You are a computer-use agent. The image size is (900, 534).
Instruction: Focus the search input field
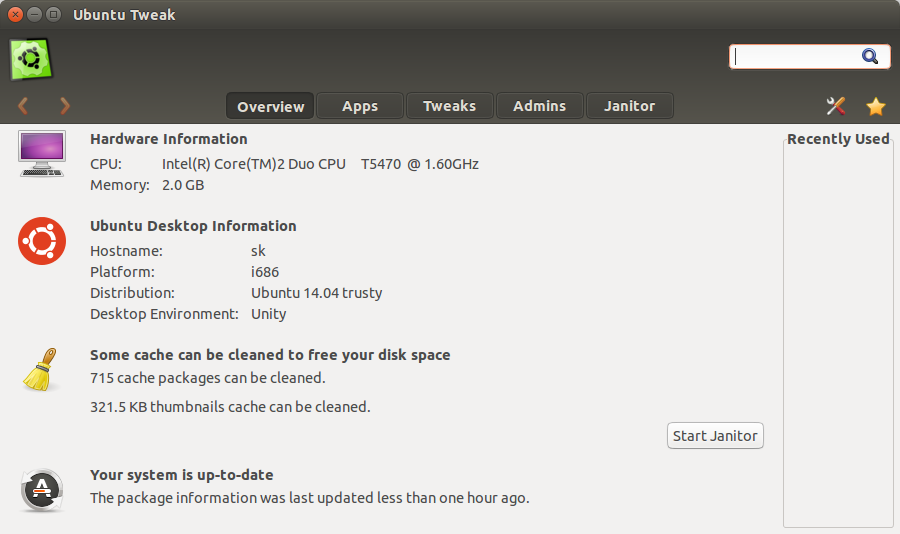point(797,57)
